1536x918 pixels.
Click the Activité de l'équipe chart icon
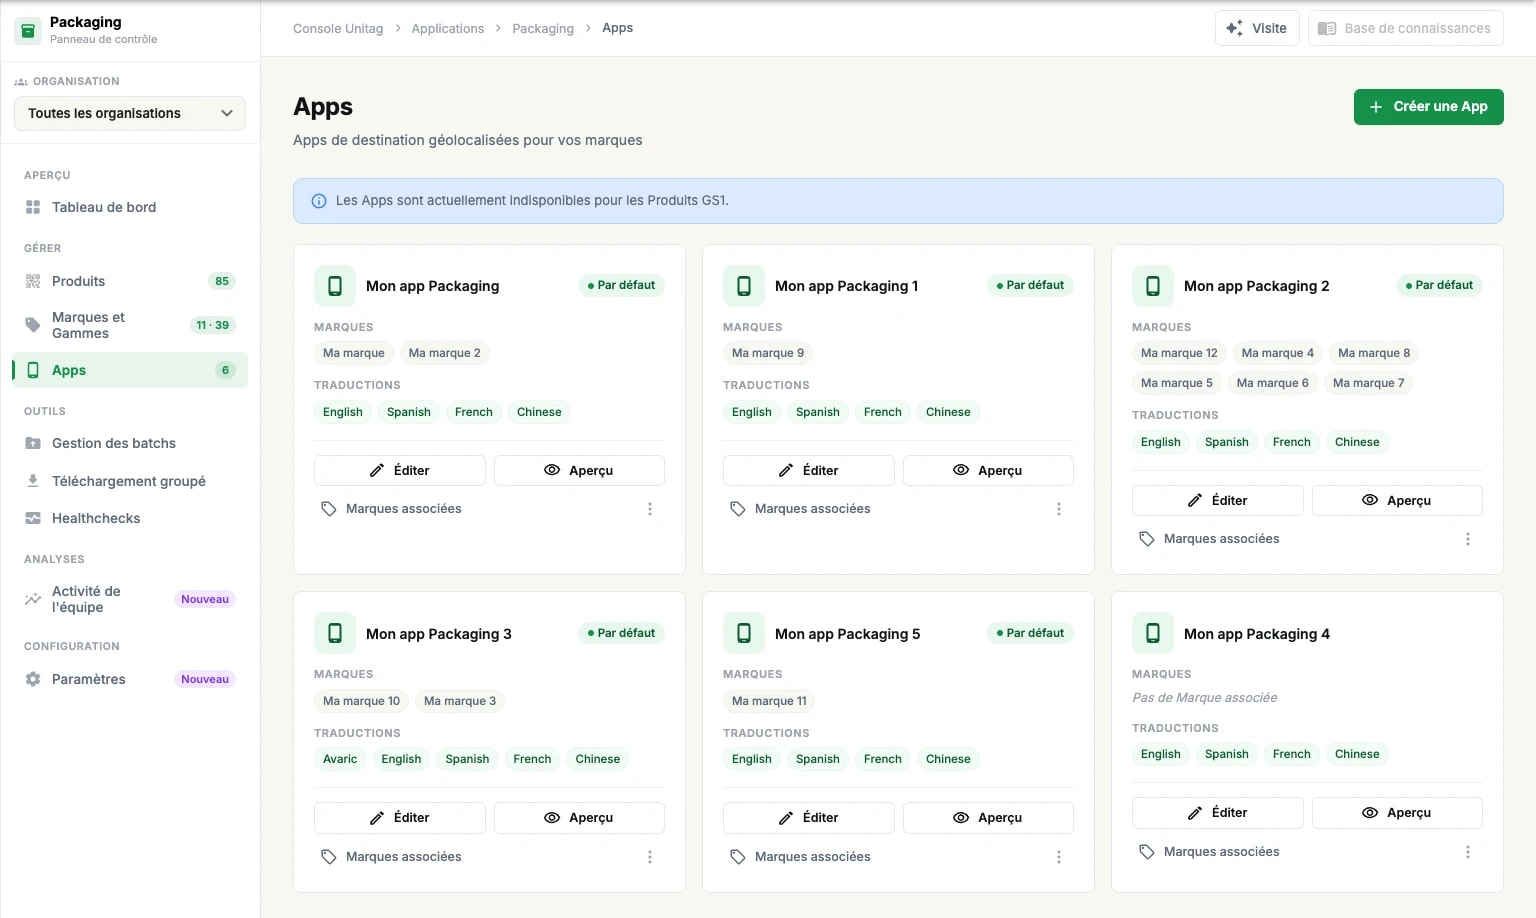[33, 599]
